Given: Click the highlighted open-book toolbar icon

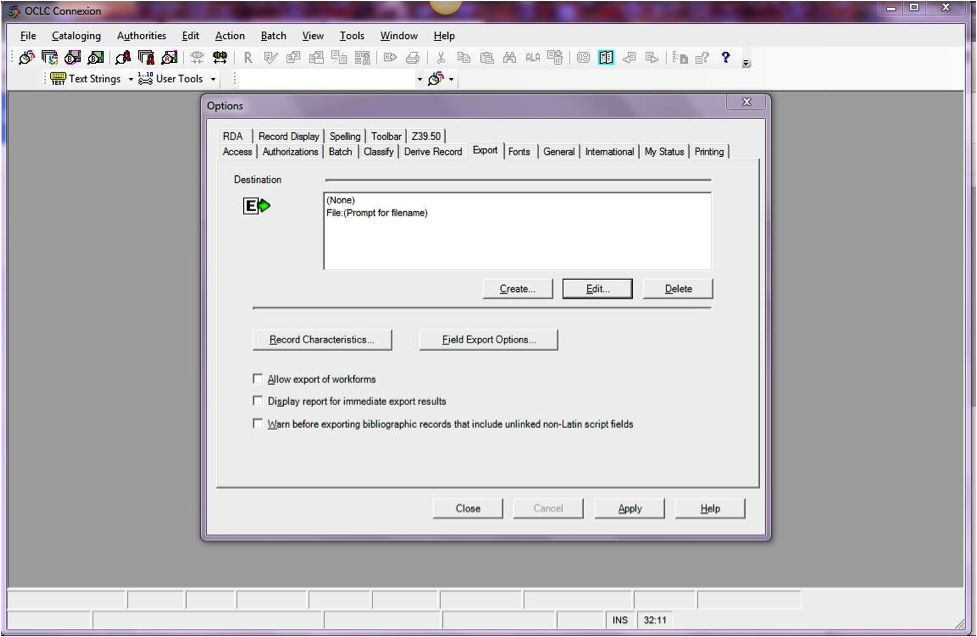Looking at the screenshot, I should (606, 58).
